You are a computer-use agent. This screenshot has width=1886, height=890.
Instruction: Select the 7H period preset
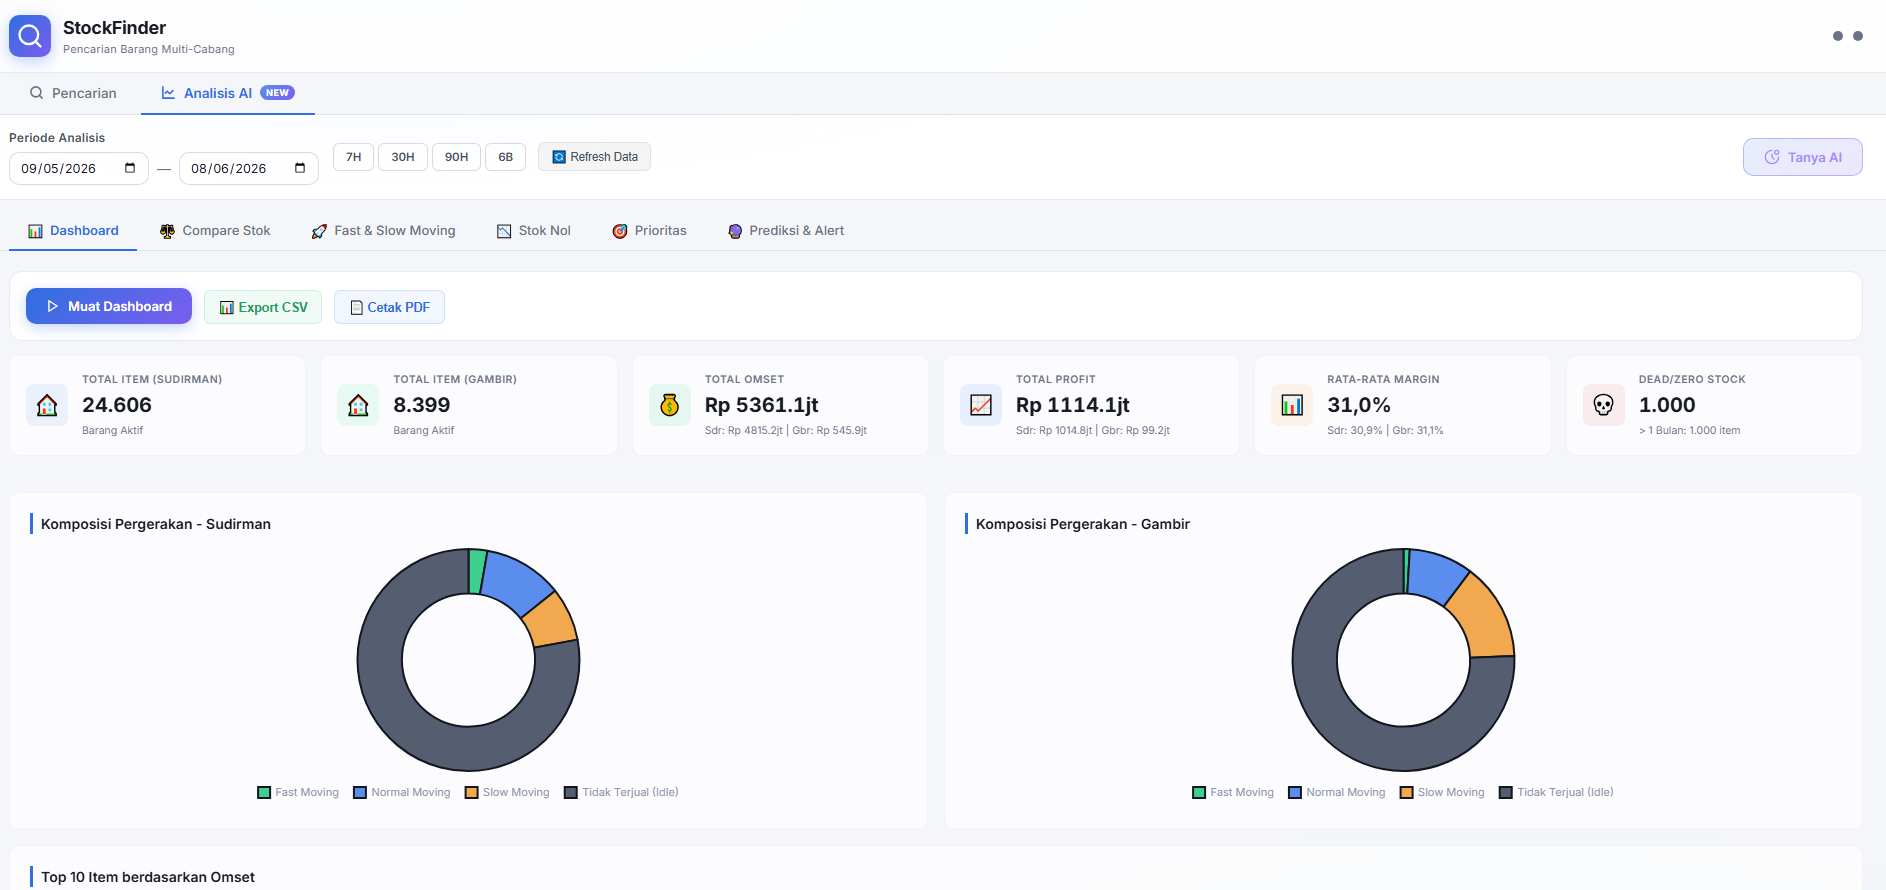point(354,157)
